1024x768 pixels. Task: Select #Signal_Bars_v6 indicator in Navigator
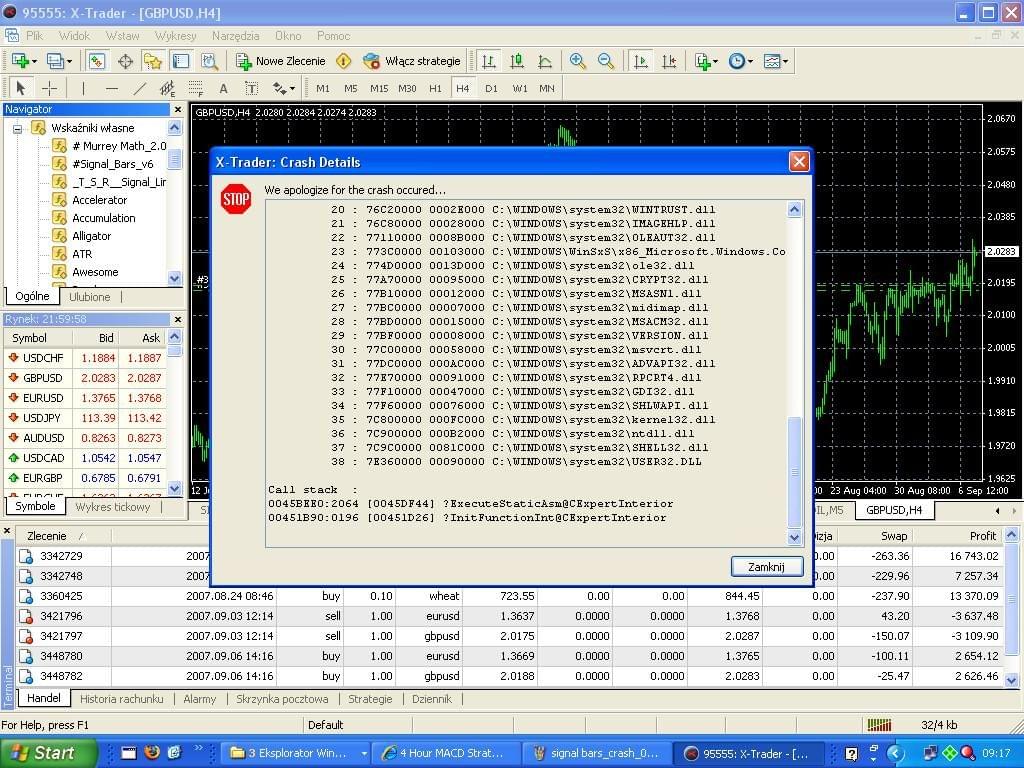coord(113,164)
